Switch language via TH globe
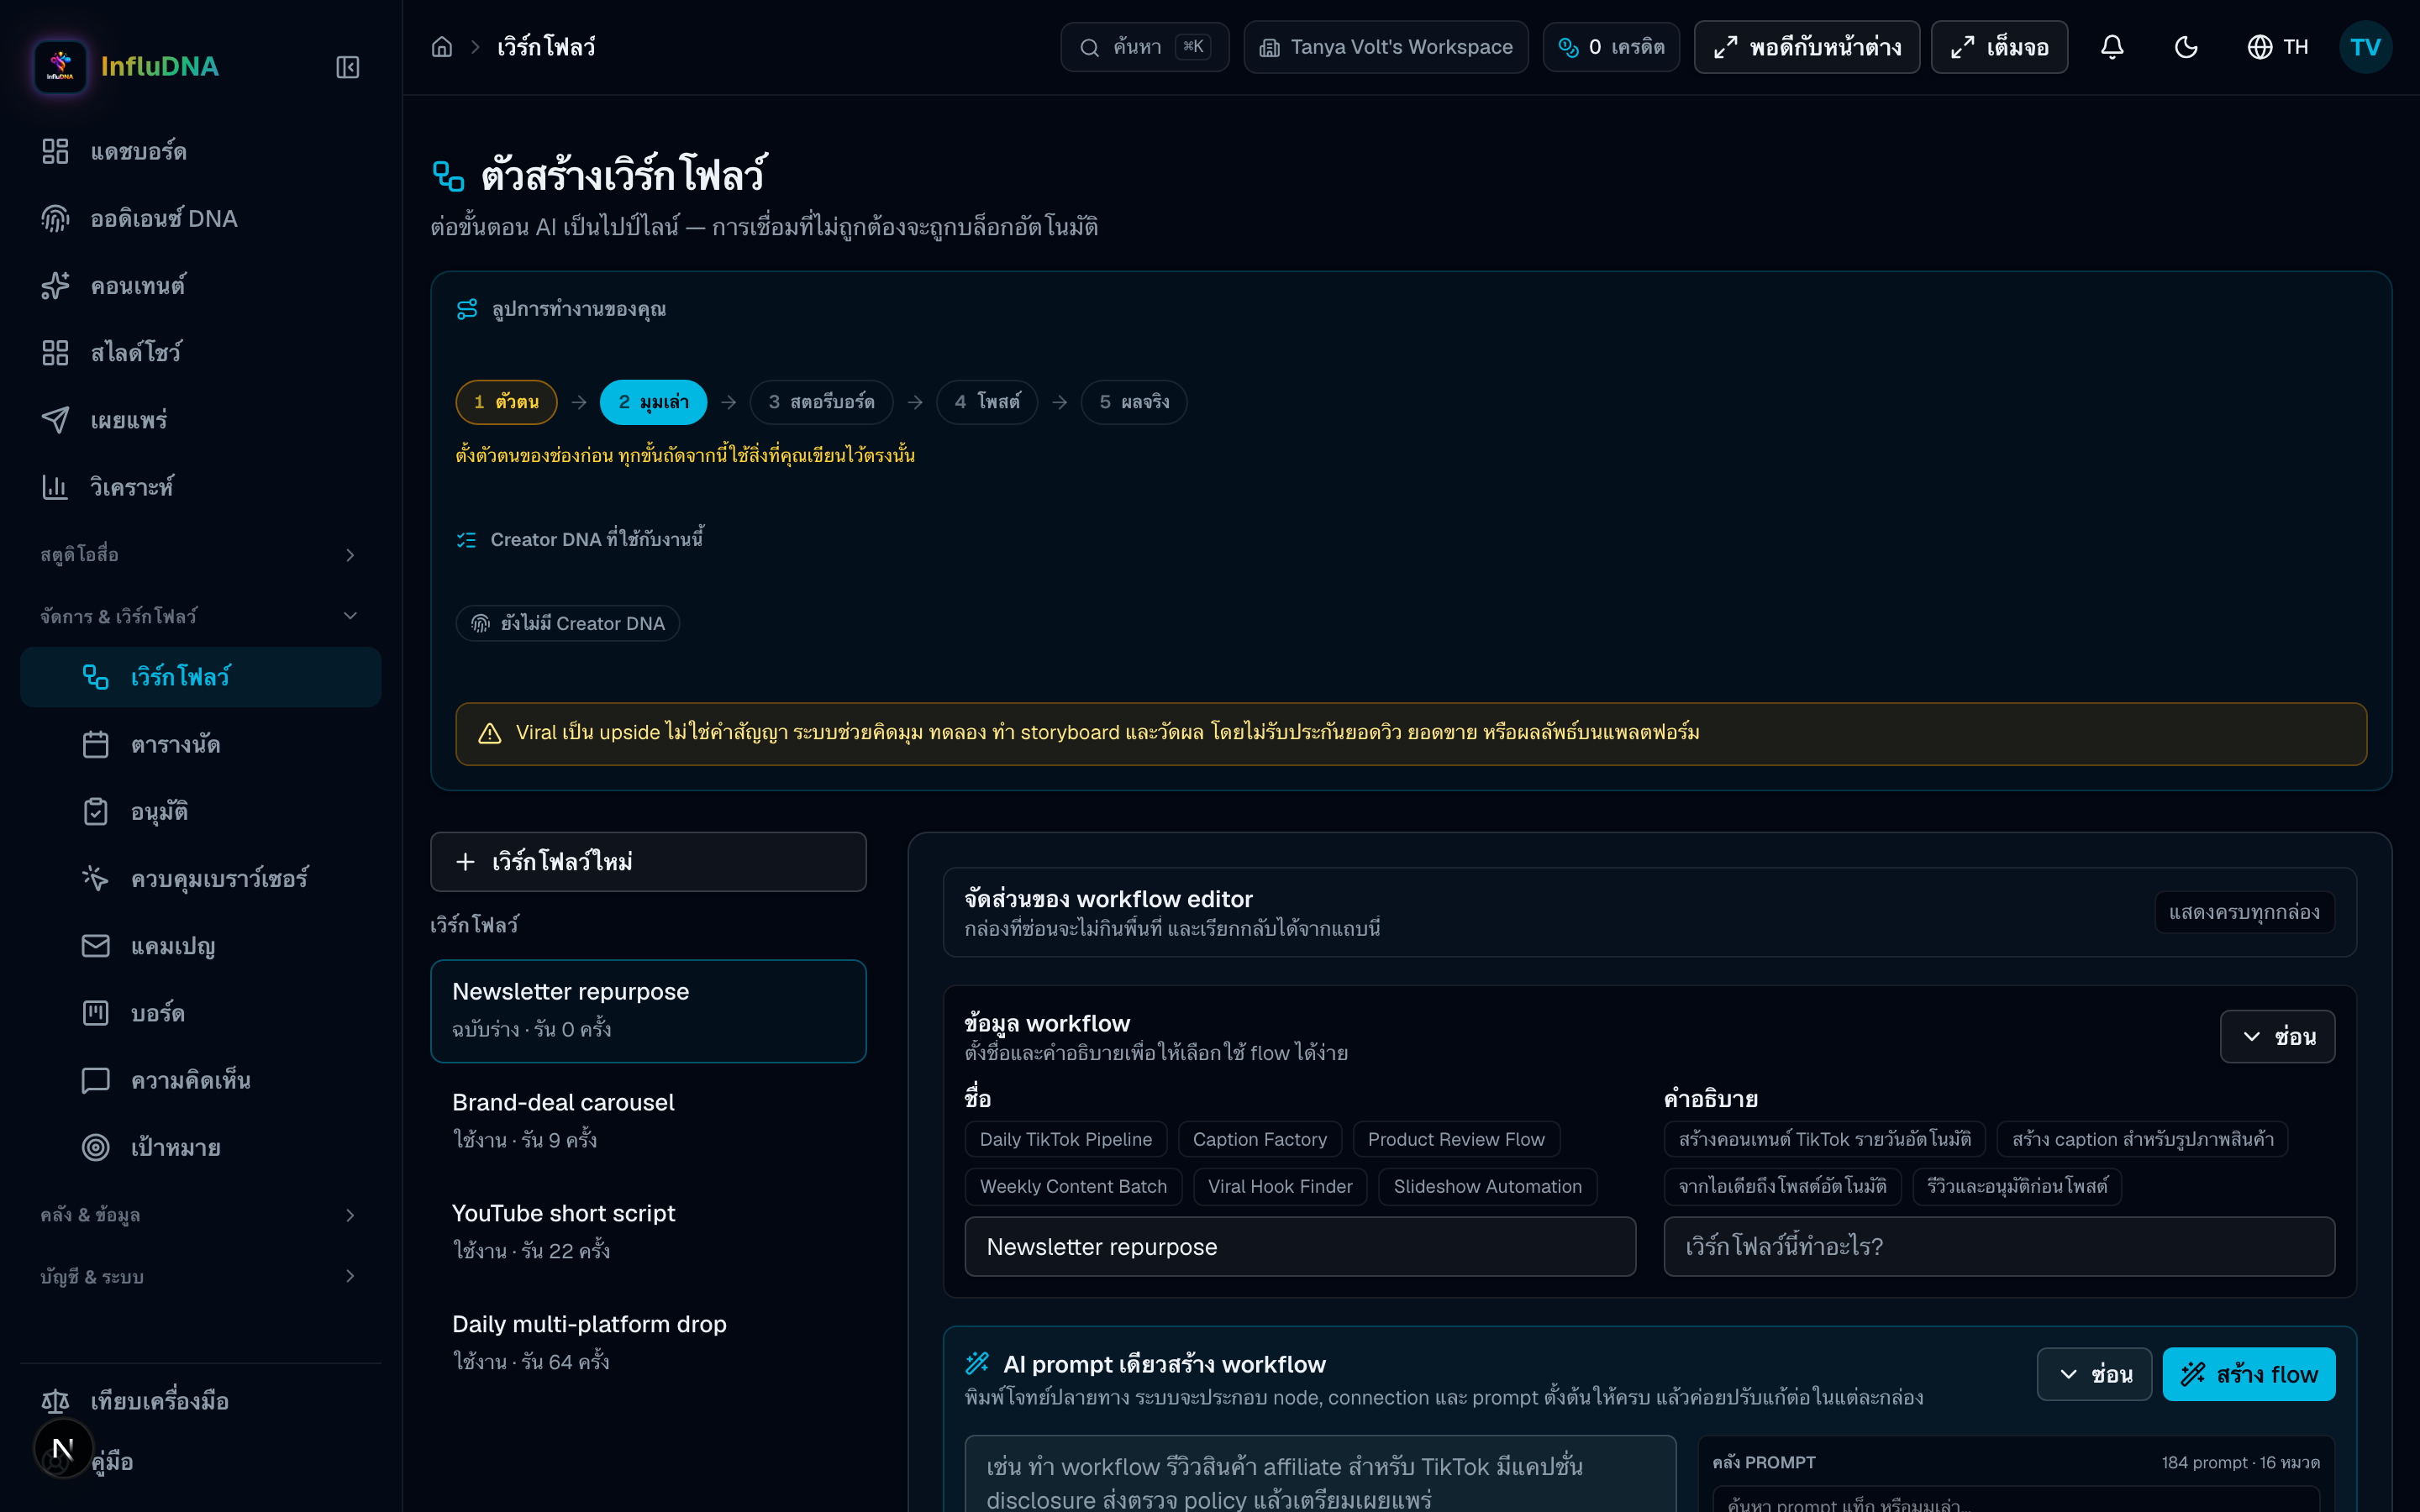Image resolution: width=2420 pixels, height=1512 pixels. tap(2278, 47)
